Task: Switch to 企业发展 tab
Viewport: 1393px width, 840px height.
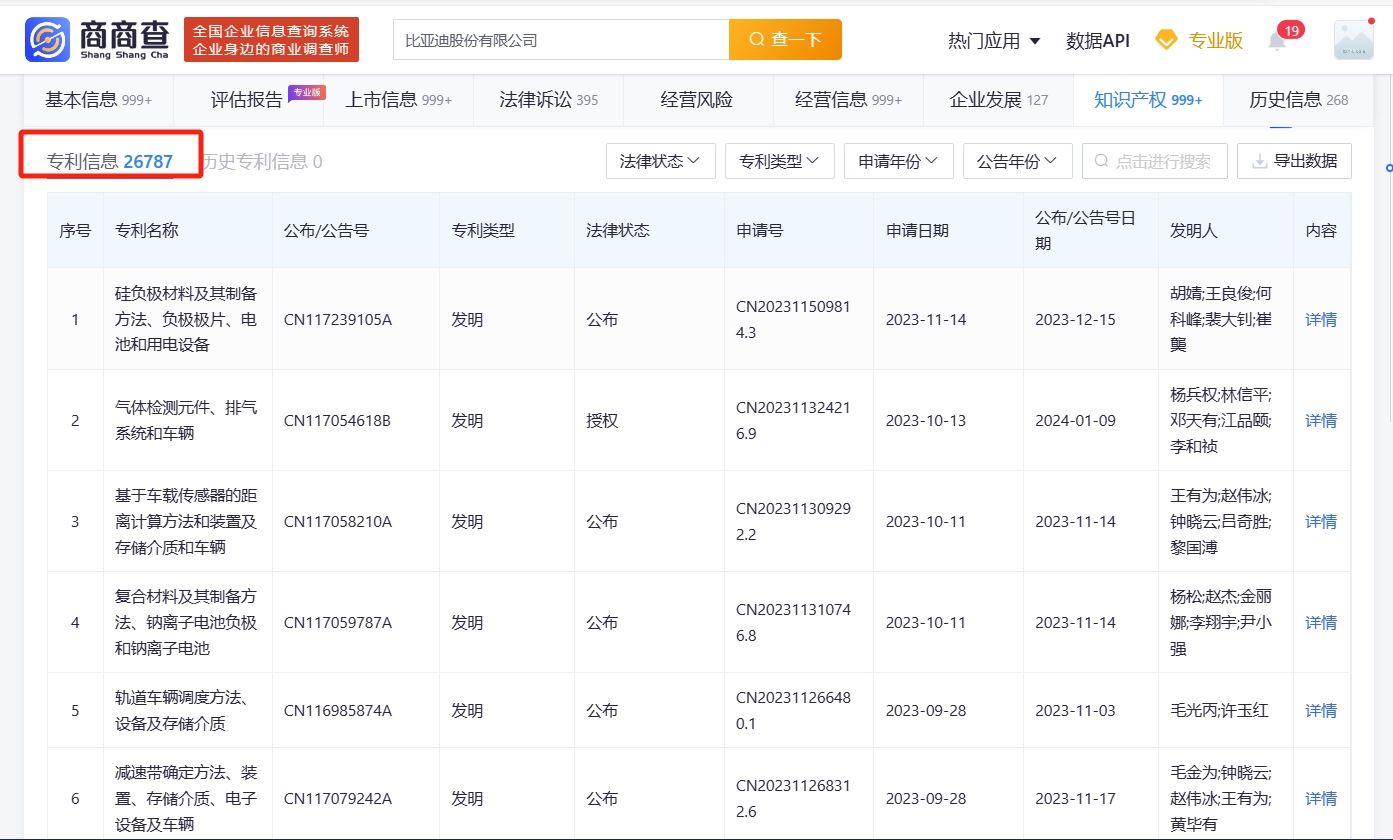Action: click(x=998, y=99)
